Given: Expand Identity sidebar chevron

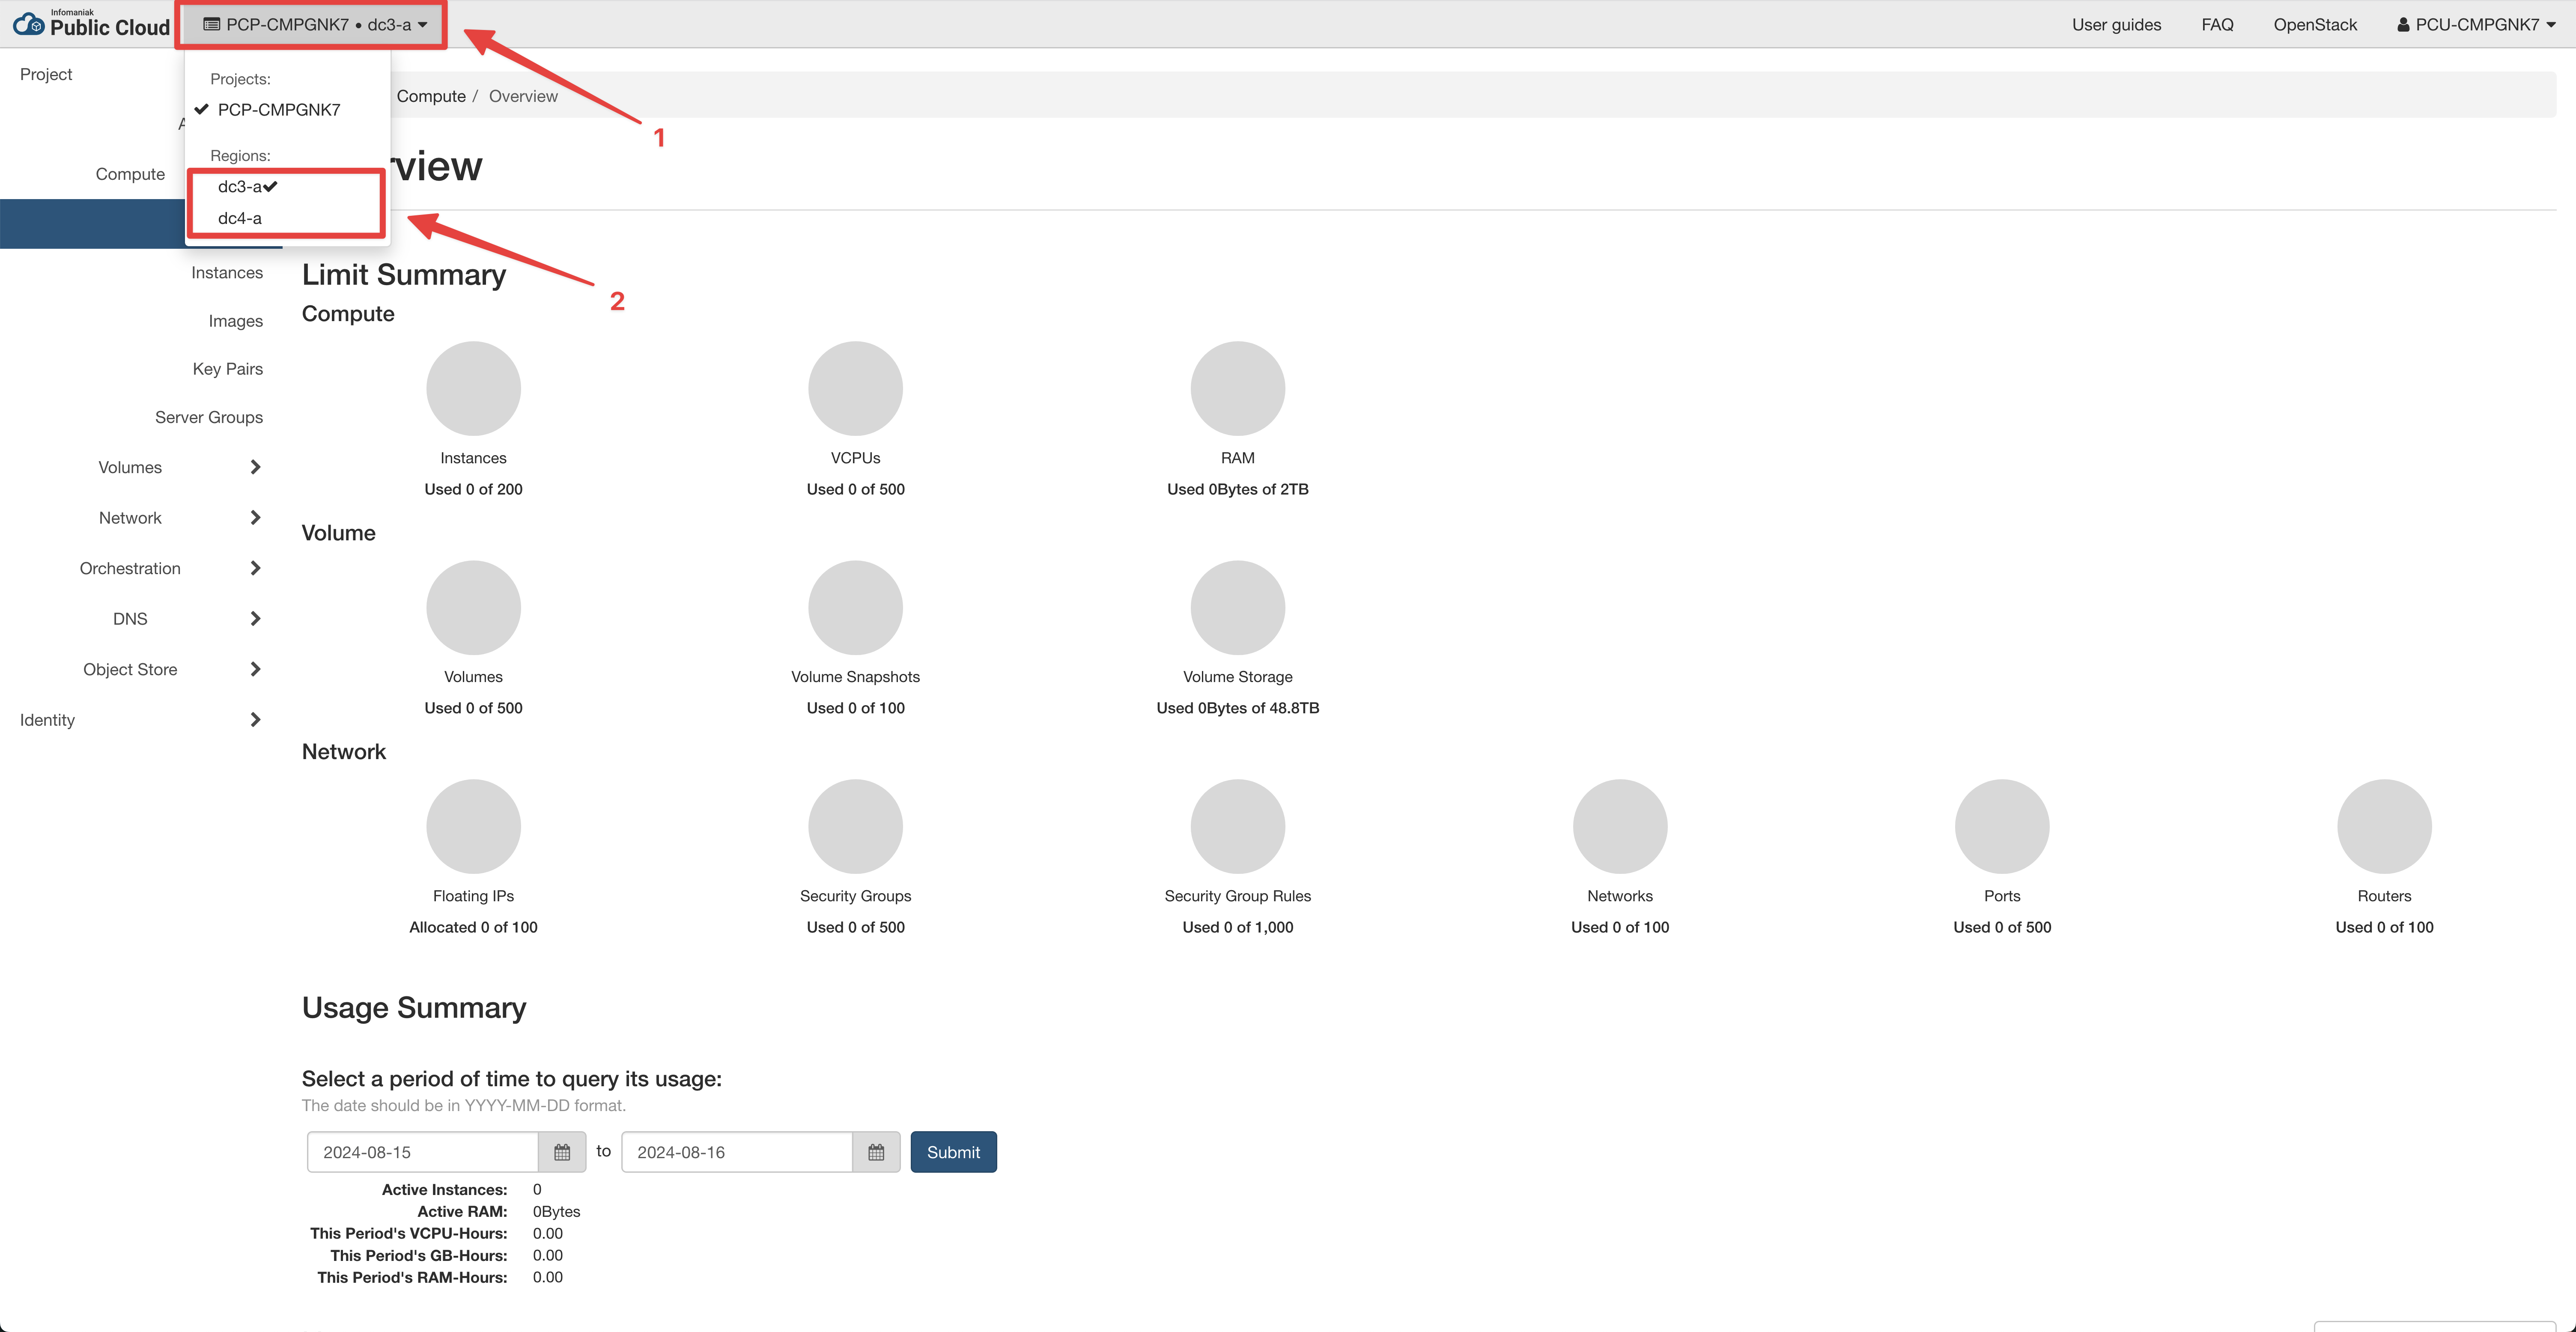Looking at the screenshot, I should (255, 720).
